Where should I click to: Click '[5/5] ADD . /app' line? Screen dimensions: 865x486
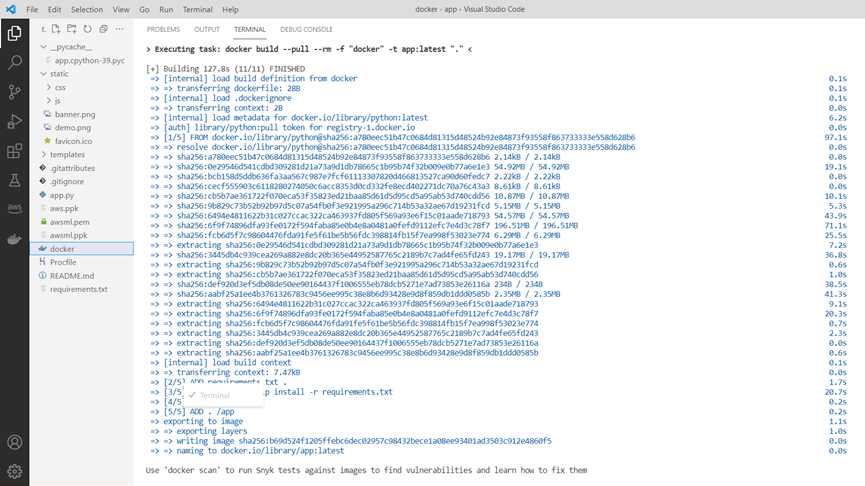point(193,412)
